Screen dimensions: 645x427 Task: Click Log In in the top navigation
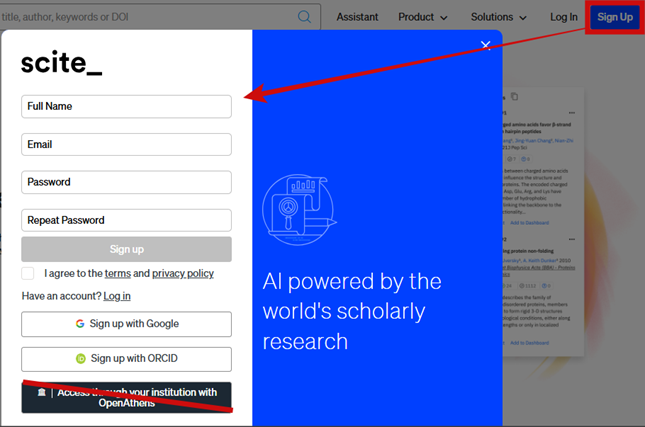tap(563, 17)
